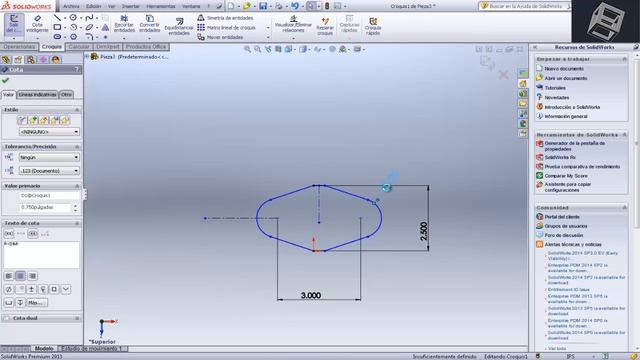Select the sketch Fillet tool

[89, 37]
